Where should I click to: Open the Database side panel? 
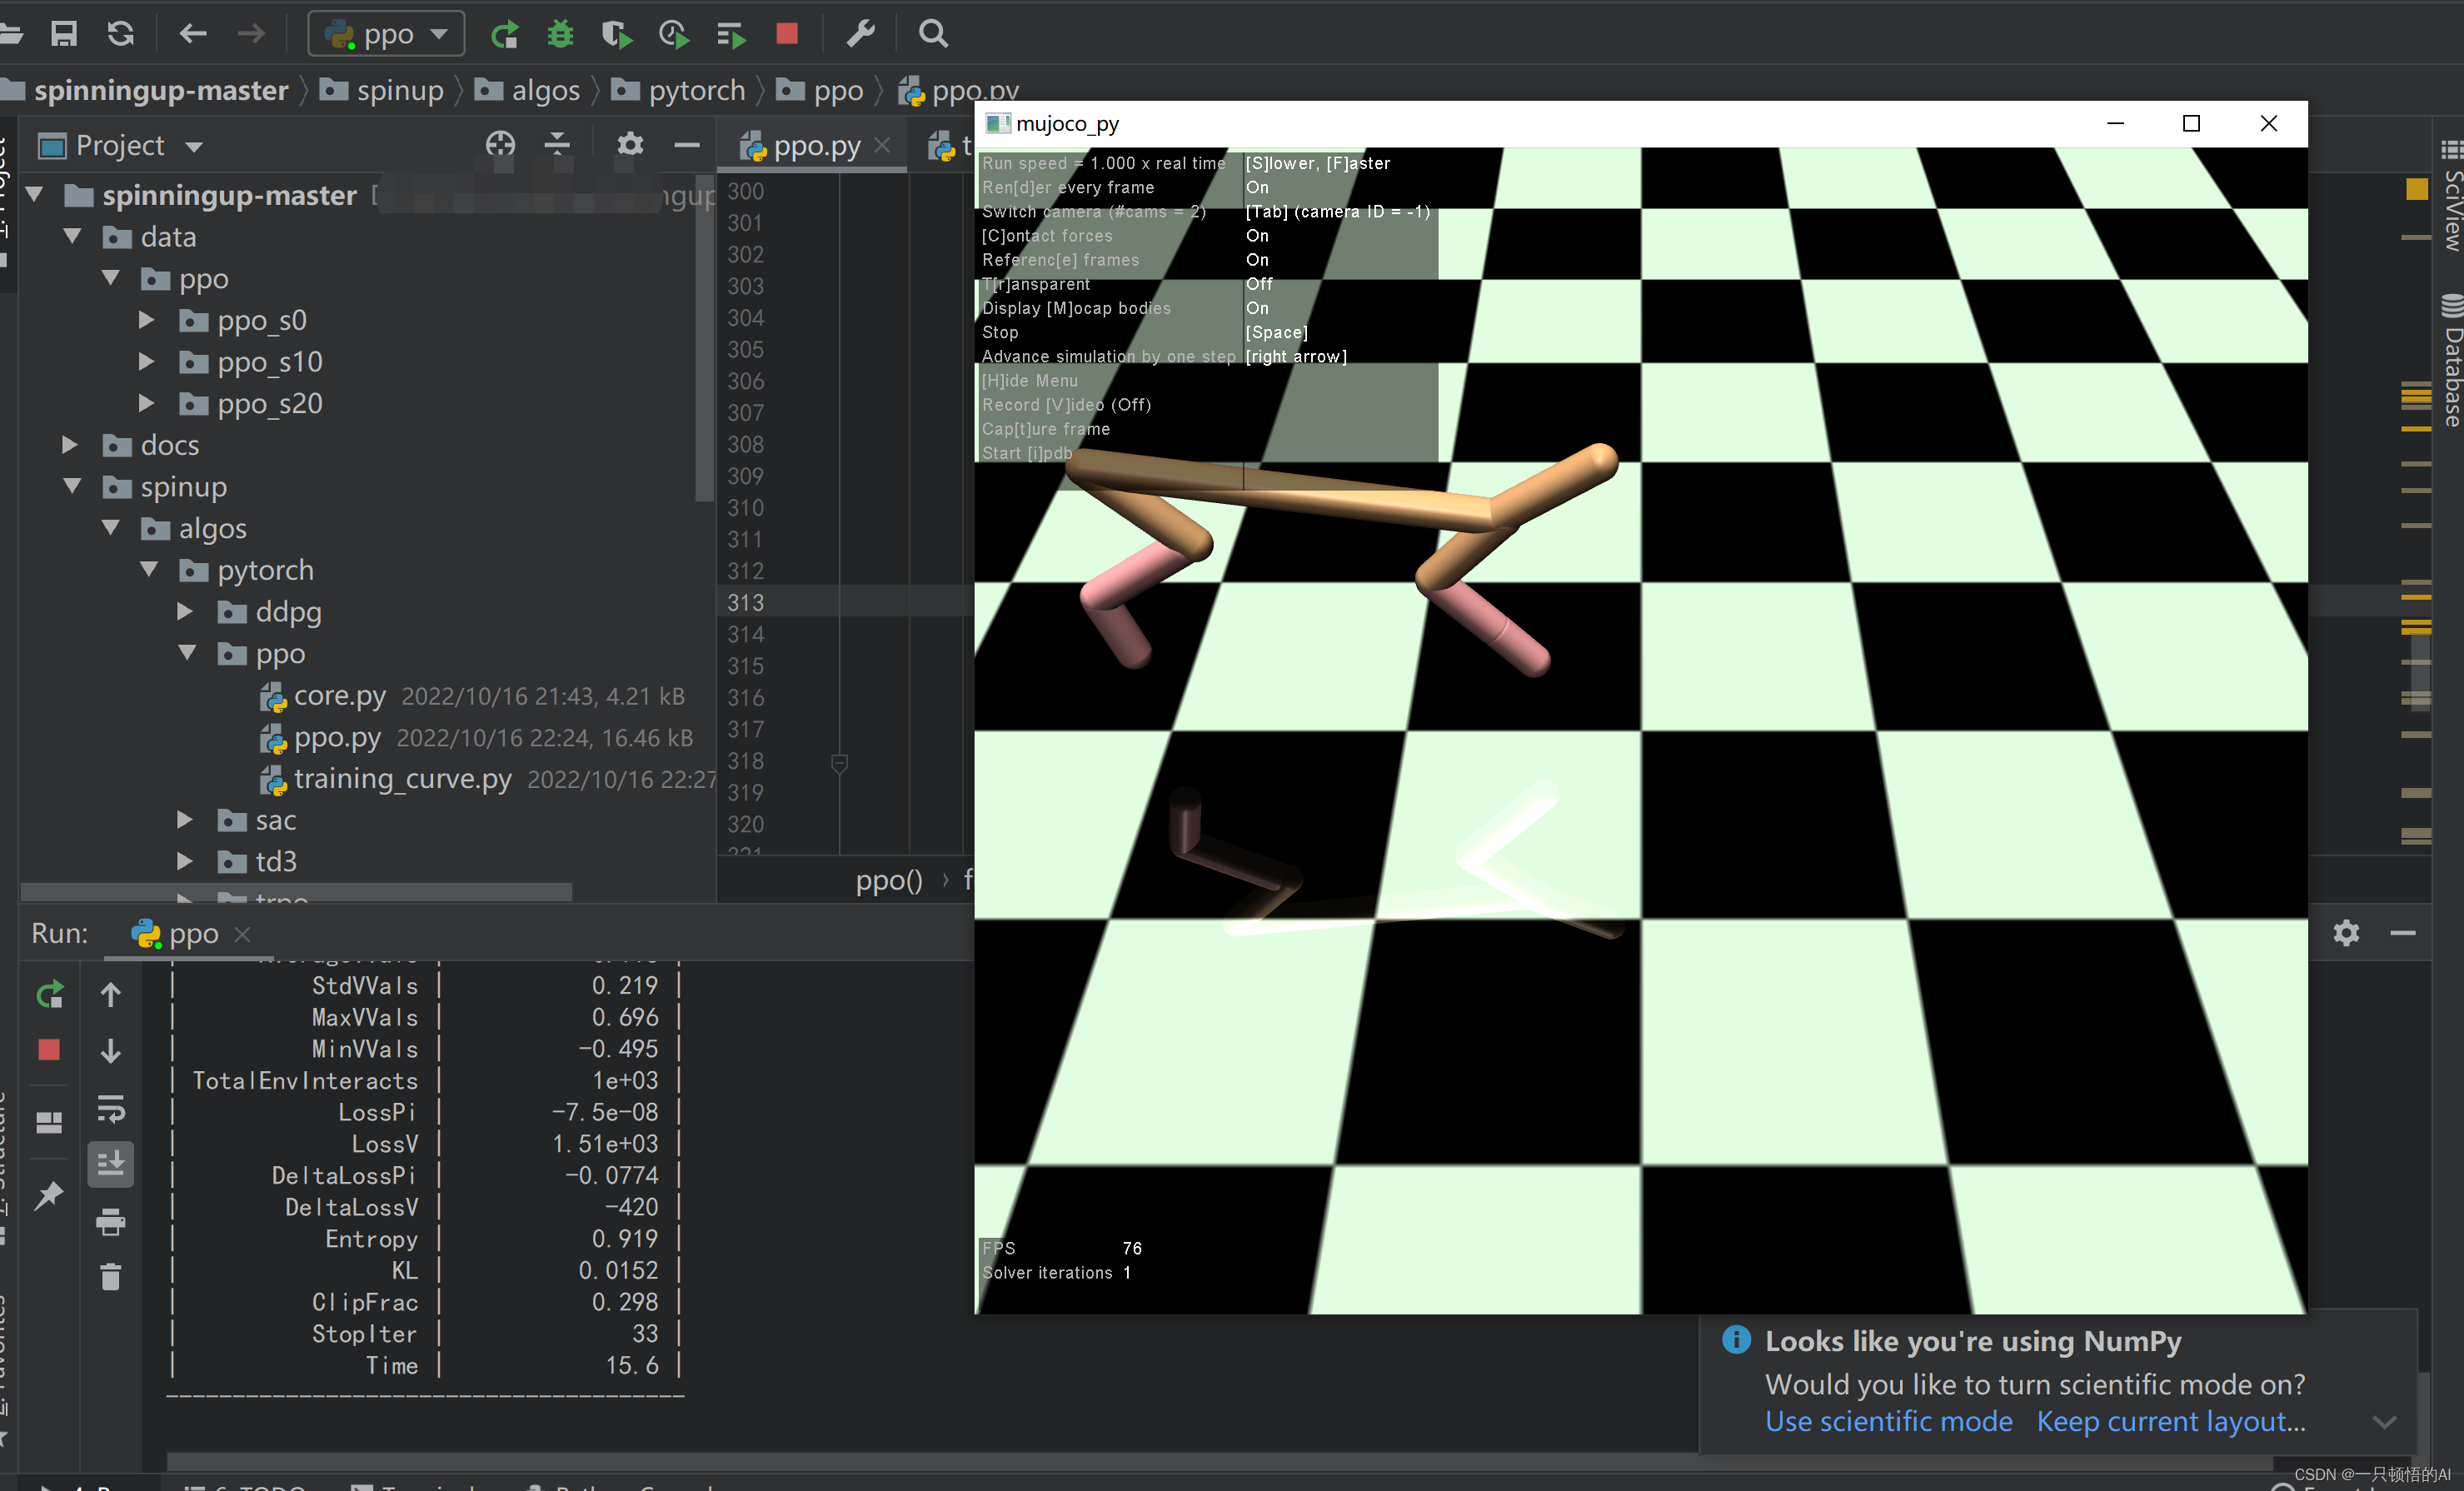click(2451, 361)
